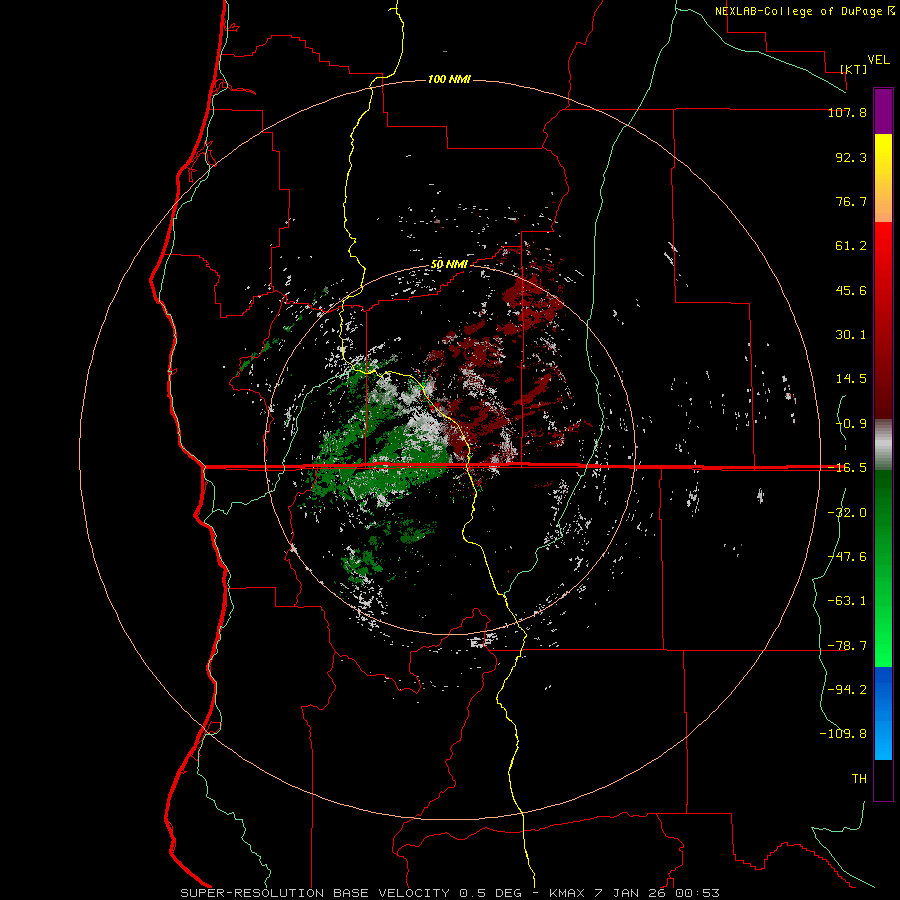Click the yellow-orange segment of the color bar
The height and width of the screenshot is (900, 900).
[x=883, y=178]
